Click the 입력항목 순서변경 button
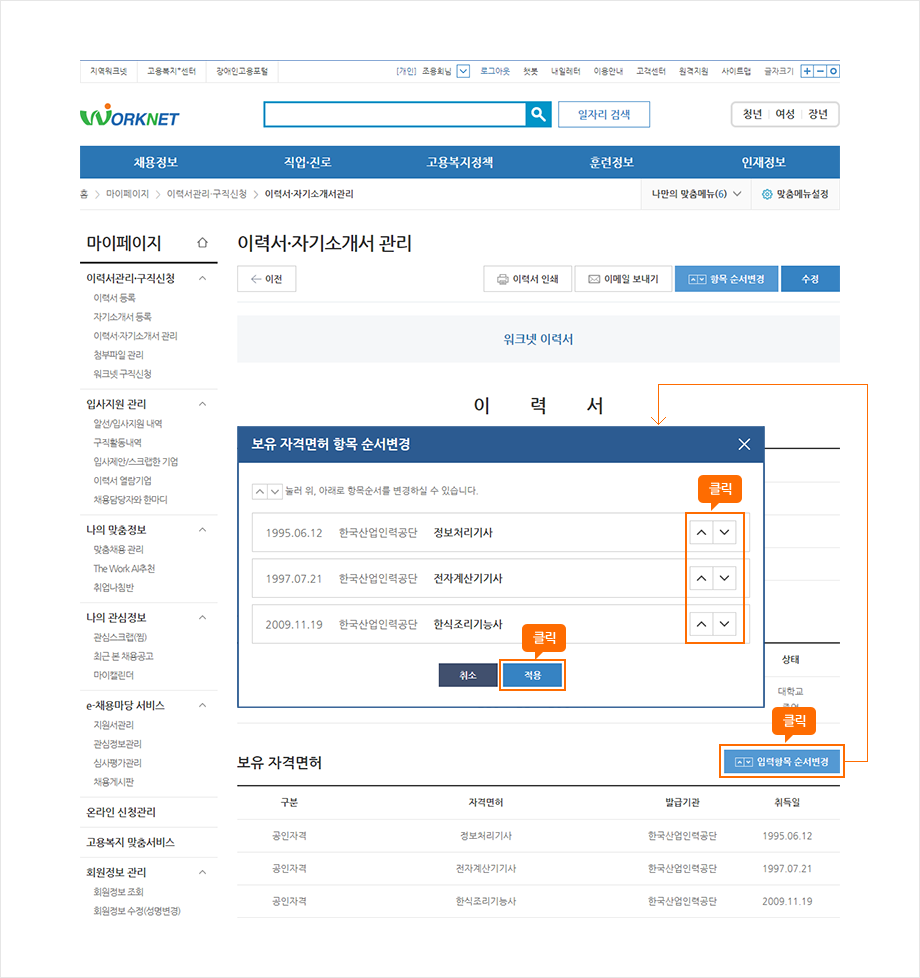Viewport: 920px width, 978px height. tap(782, 762)
